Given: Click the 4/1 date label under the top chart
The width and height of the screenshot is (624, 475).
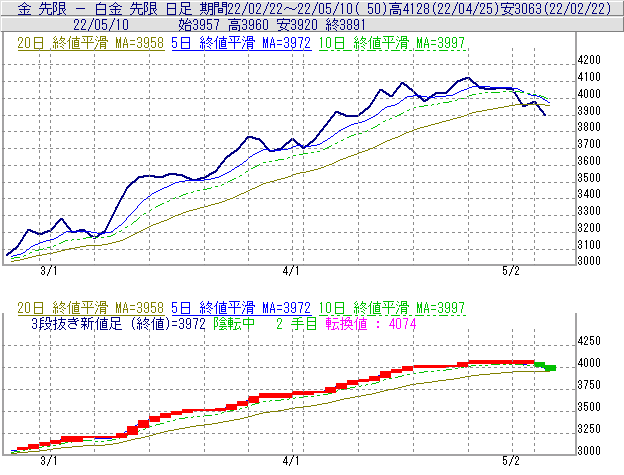Looking at the screenshot, I should pyautogui.click(x=291, y=271).
